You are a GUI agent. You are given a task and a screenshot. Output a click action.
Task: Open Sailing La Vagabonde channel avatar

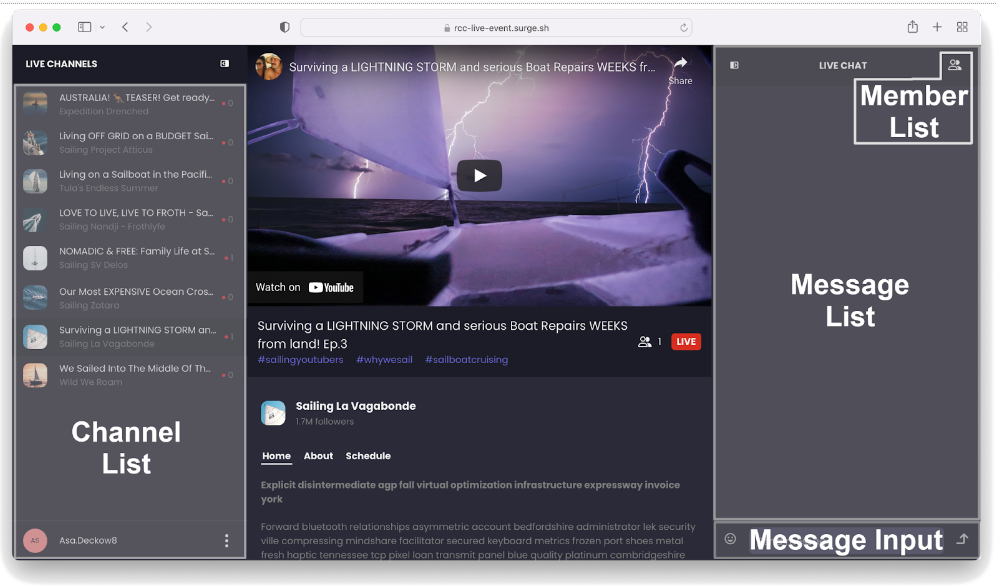click(x=273, y=413)
